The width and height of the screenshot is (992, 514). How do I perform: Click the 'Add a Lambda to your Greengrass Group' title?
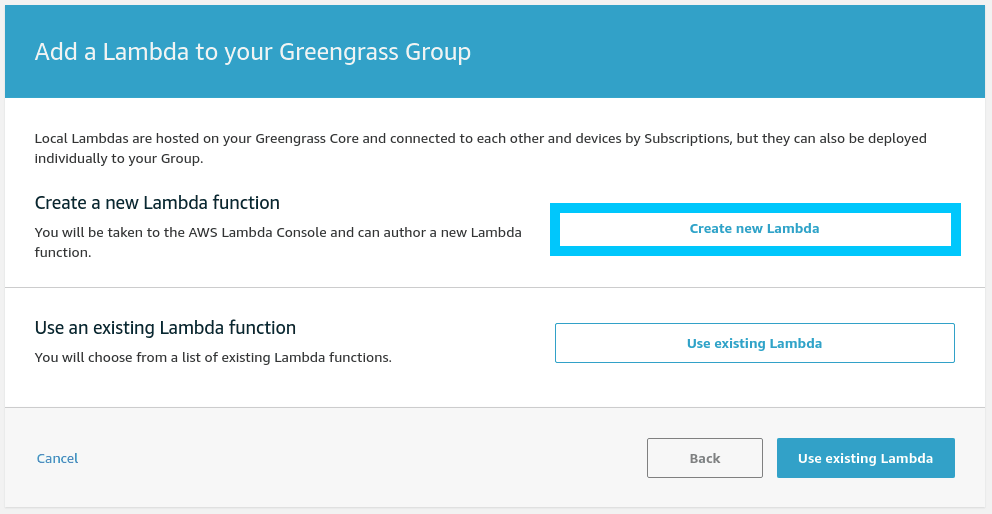pyautogui.click(x=252, y=52)
